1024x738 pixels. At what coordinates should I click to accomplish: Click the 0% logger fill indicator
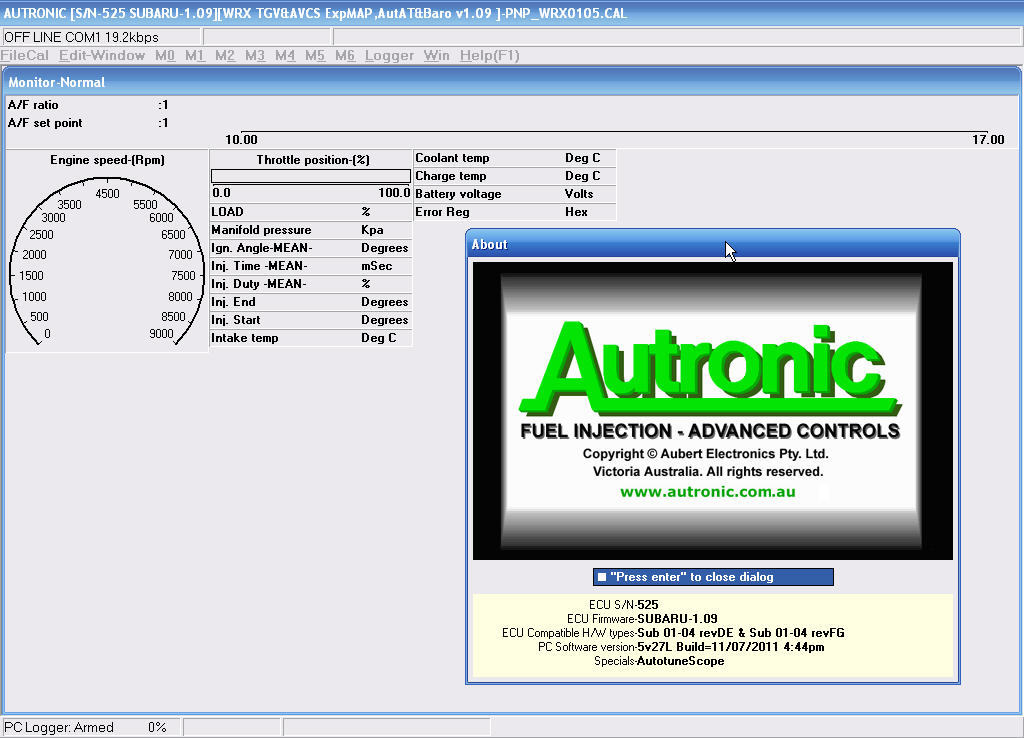point(157,727)
